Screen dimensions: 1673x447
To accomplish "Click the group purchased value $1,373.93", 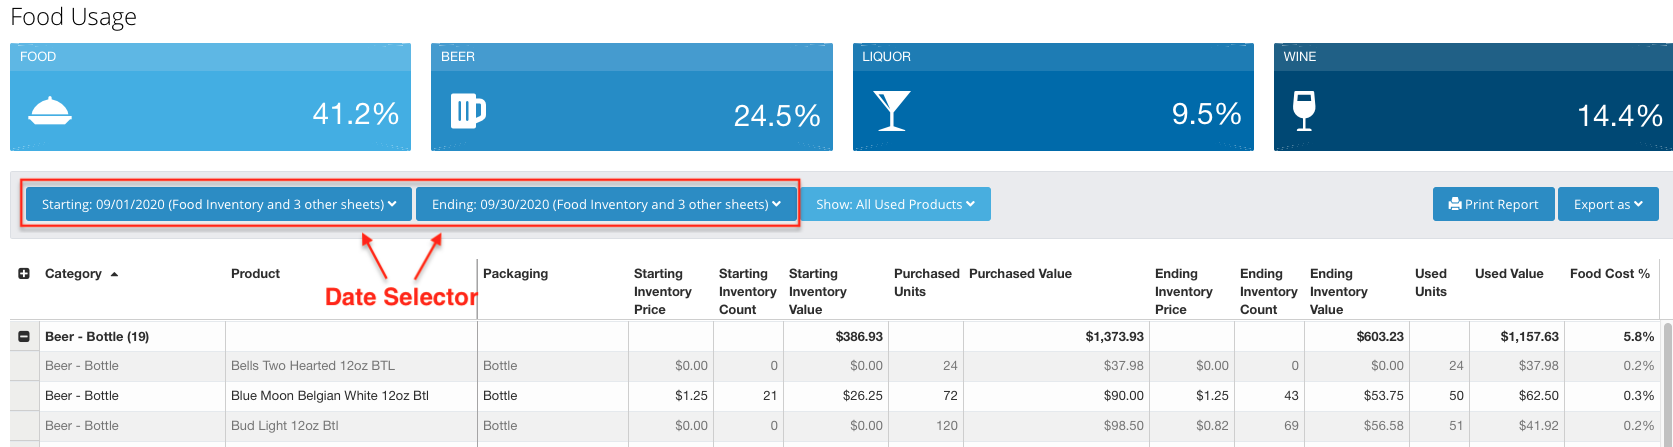I will 1115,336.
